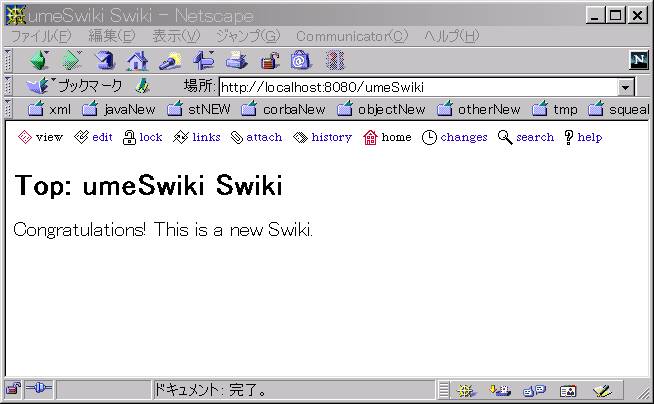Open the xml bookmark folder
Screen dimensions: 654x404
[x=49, y=109]
